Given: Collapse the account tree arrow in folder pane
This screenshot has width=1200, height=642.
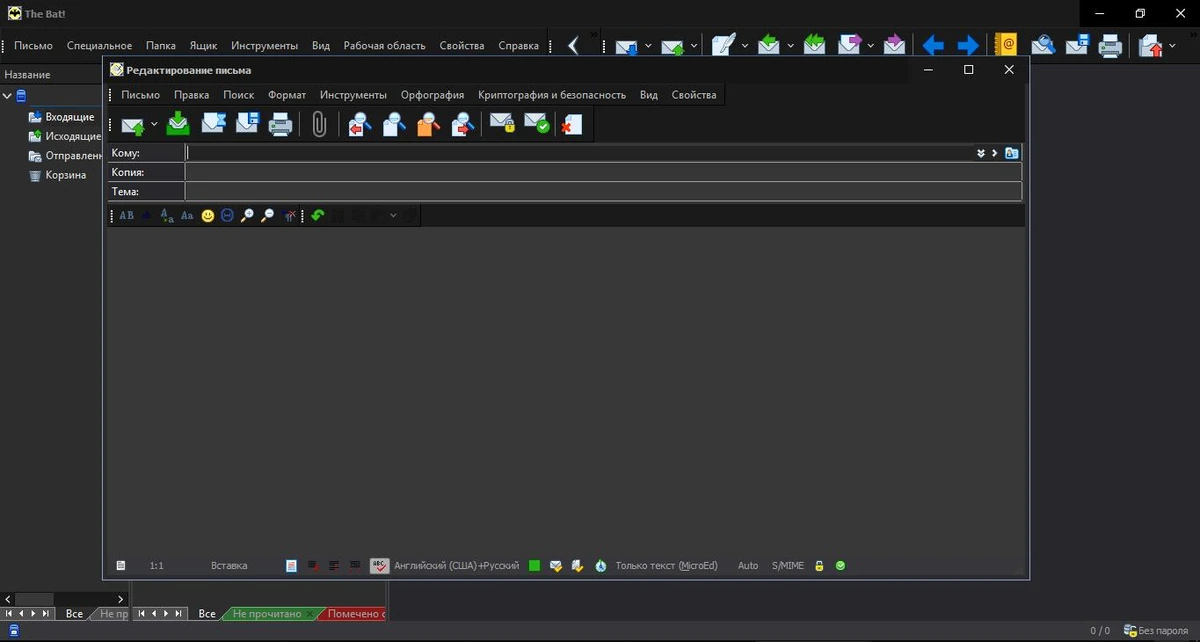Looking at the screenshot, I should pyautogui.click(x=7, y=96).
